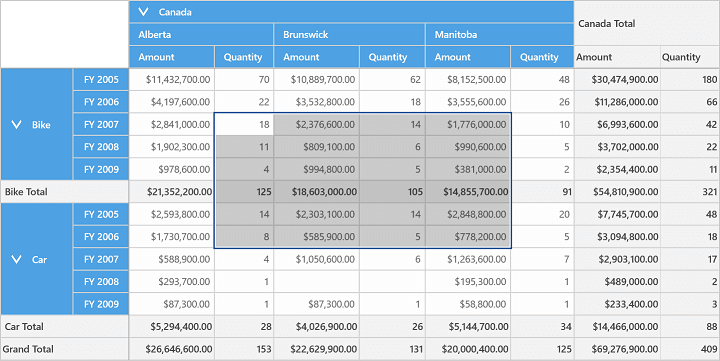Click Canada Total's Quantity header
Viewport: 720px width, 361px height.
(690, 57)
